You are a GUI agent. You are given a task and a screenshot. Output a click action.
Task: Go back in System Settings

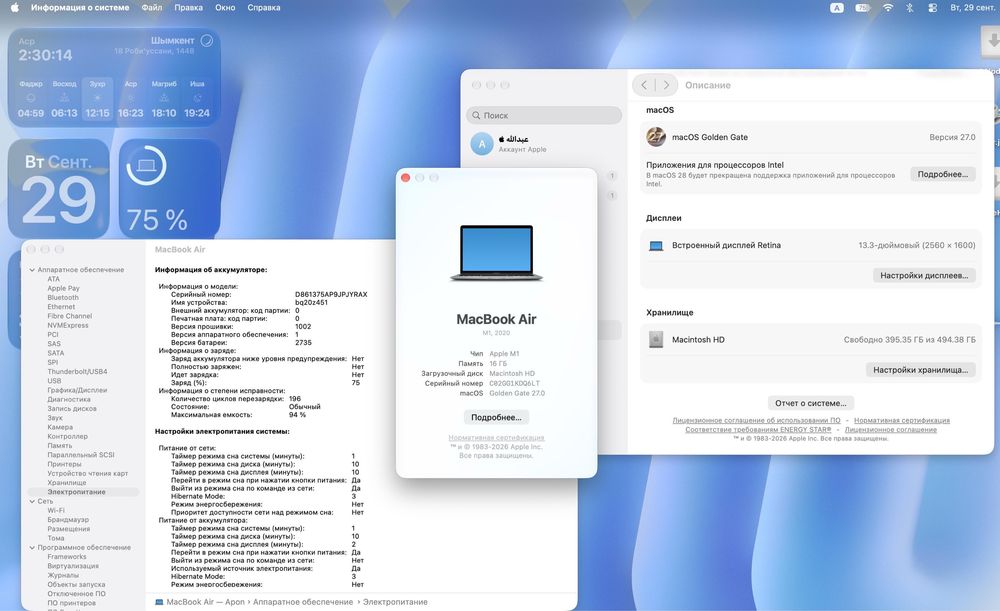click(644, 85)
